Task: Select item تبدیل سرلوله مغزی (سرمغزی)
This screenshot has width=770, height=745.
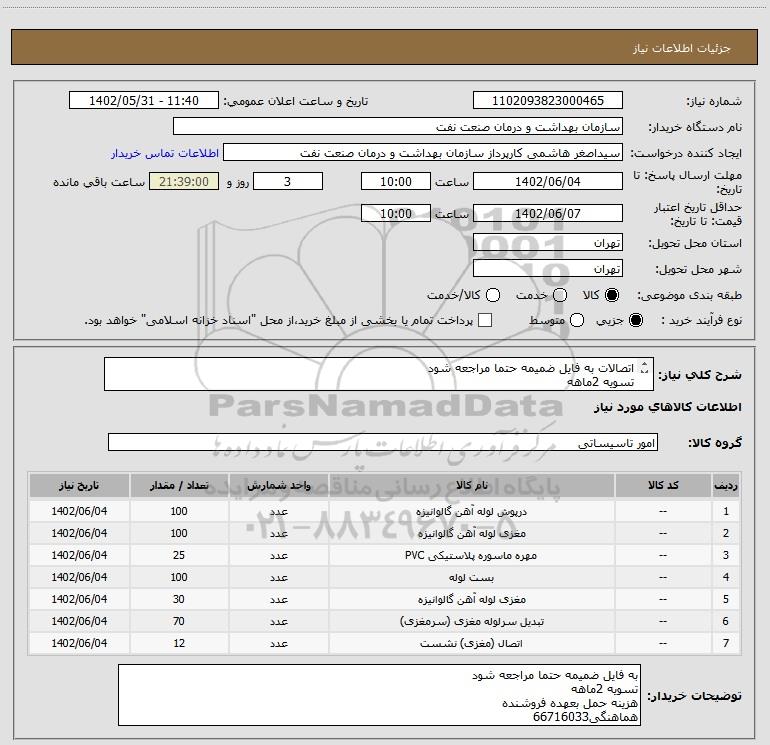Action: (x=471, y=621)
